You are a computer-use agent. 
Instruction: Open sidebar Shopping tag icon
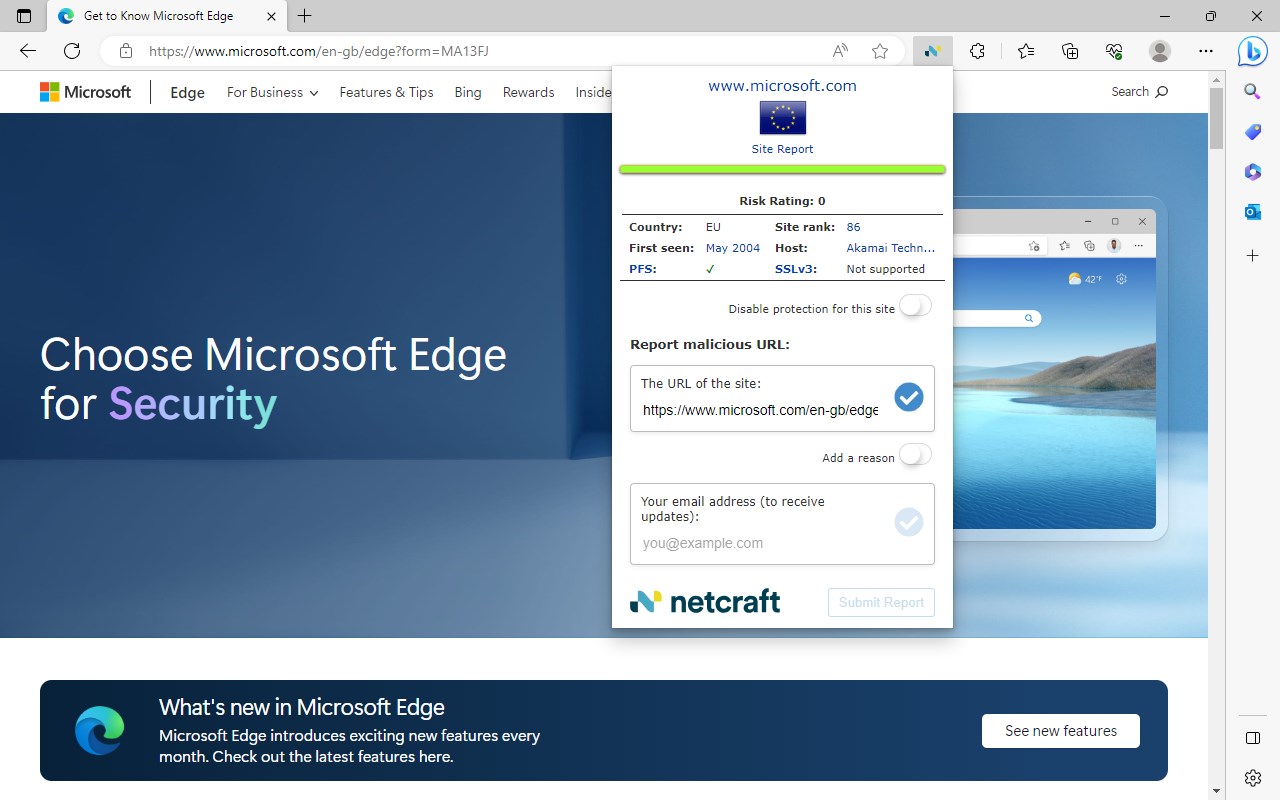coord(1252,132)
